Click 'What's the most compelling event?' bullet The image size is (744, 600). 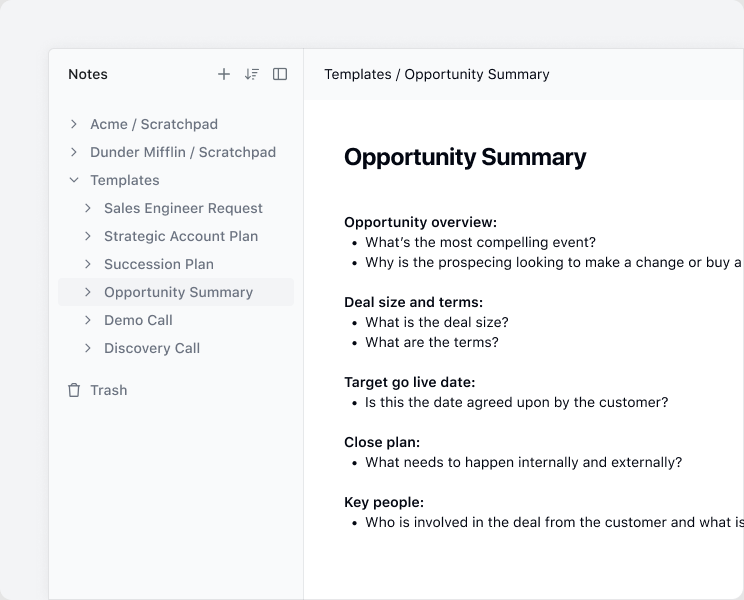(480, 242)
